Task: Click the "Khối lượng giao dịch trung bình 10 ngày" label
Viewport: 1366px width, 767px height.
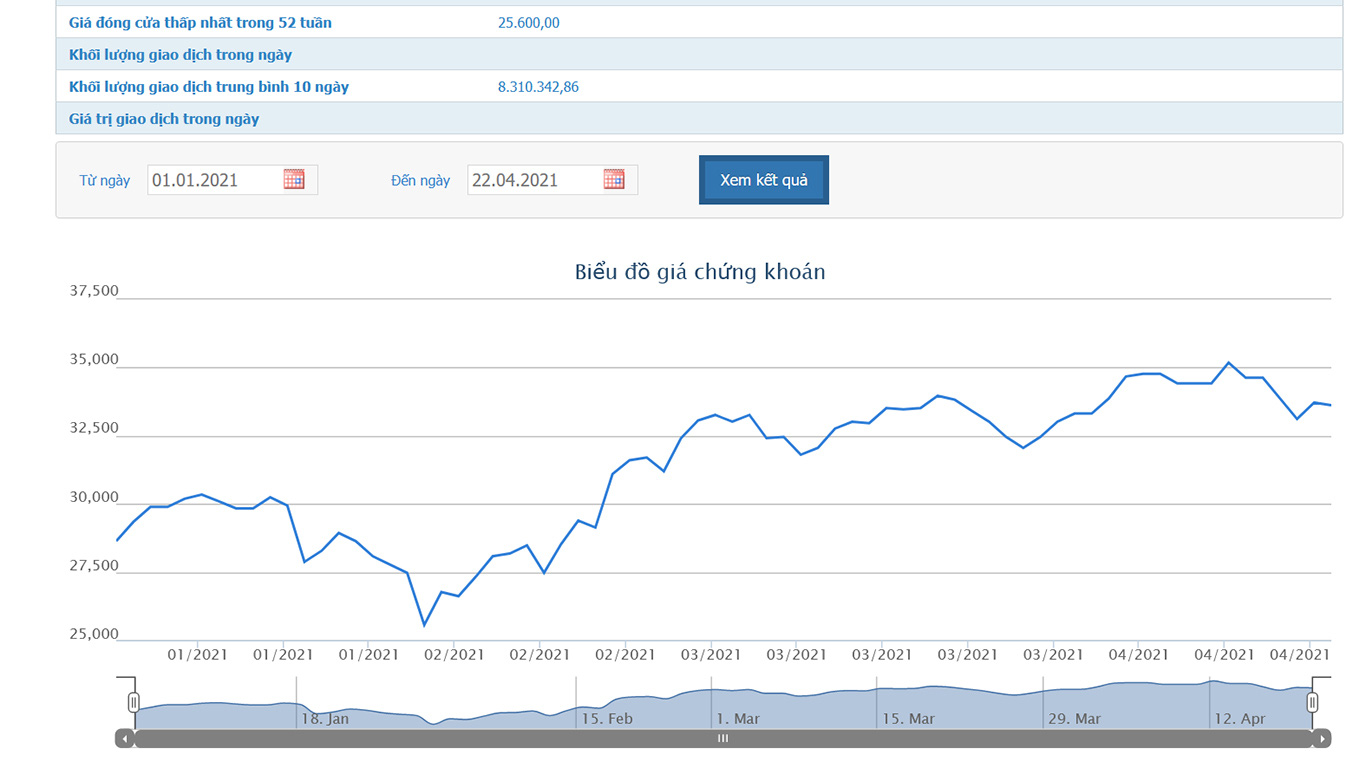Action: pyautogui.click(x=209, y=87)
